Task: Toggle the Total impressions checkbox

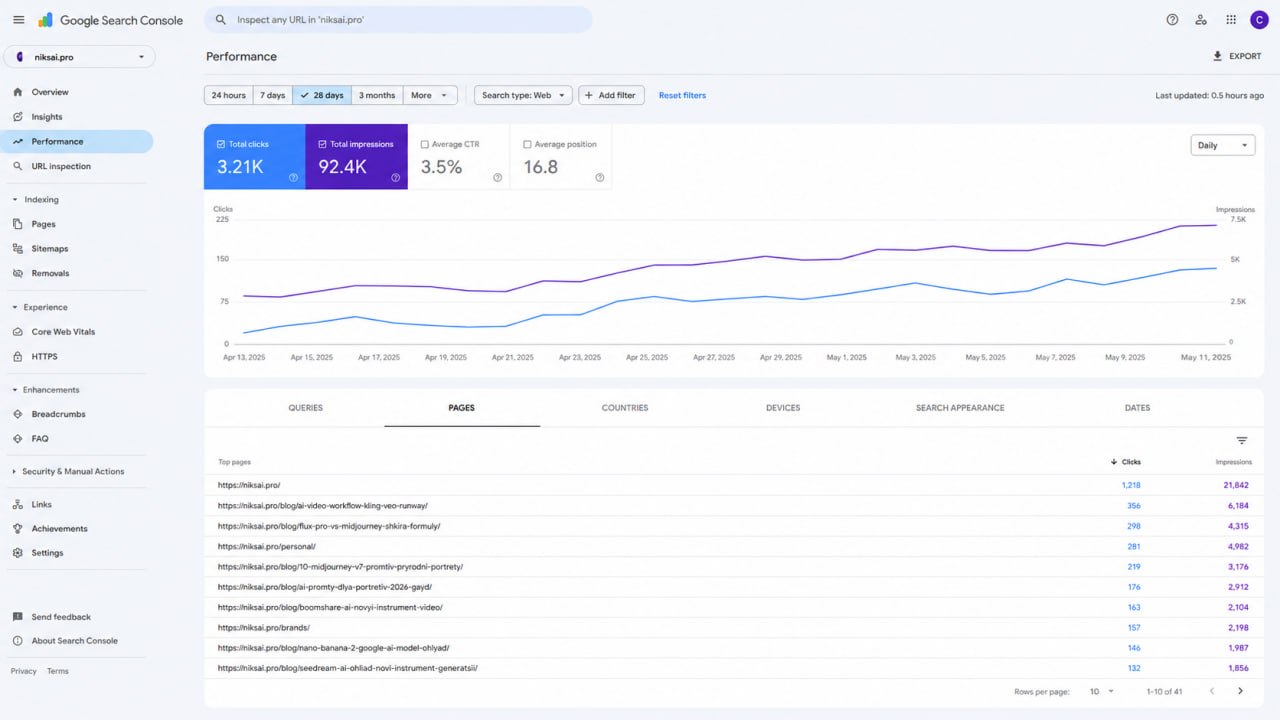Action: click(x=322, y=144)
